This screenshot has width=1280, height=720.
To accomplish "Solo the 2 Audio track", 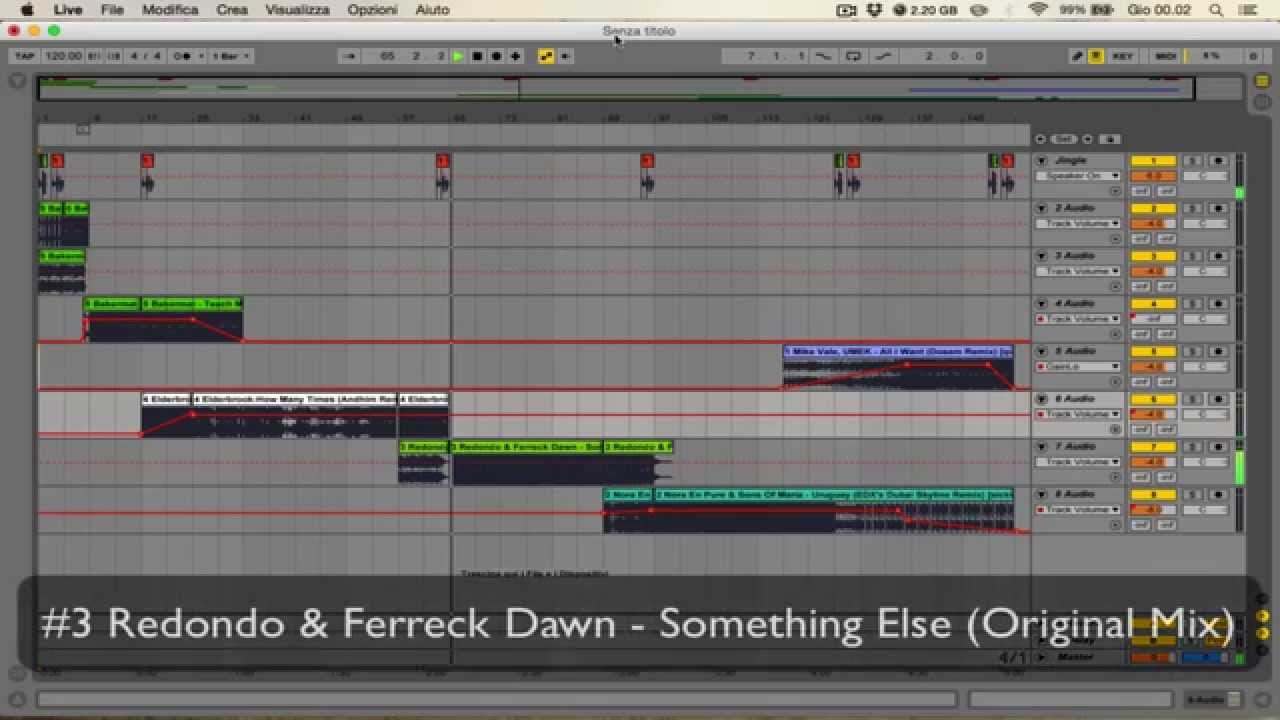I will (1192, 208).
